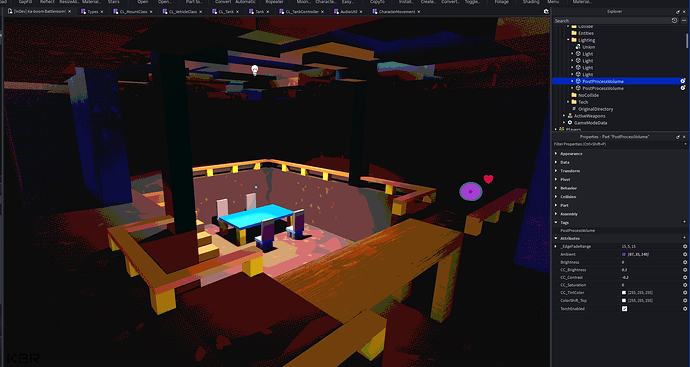
Task: Click the Explorer search field
Action: [612, 20]
